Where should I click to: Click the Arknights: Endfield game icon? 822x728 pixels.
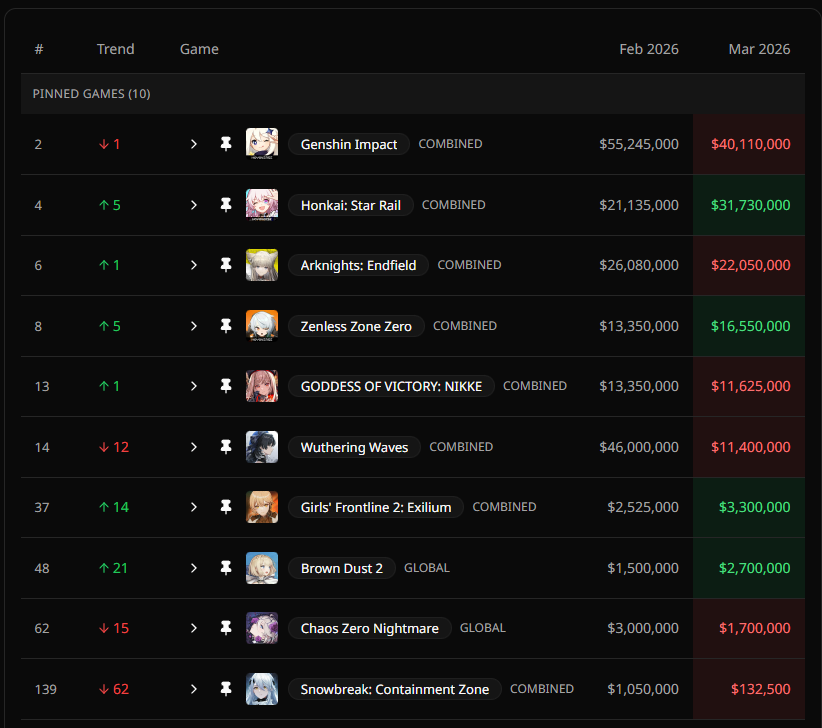coord(262,265)
